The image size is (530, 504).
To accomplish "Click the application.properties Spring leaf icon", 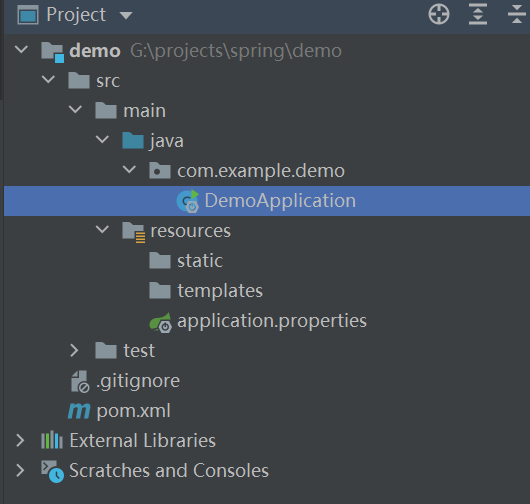I will 161,322.
